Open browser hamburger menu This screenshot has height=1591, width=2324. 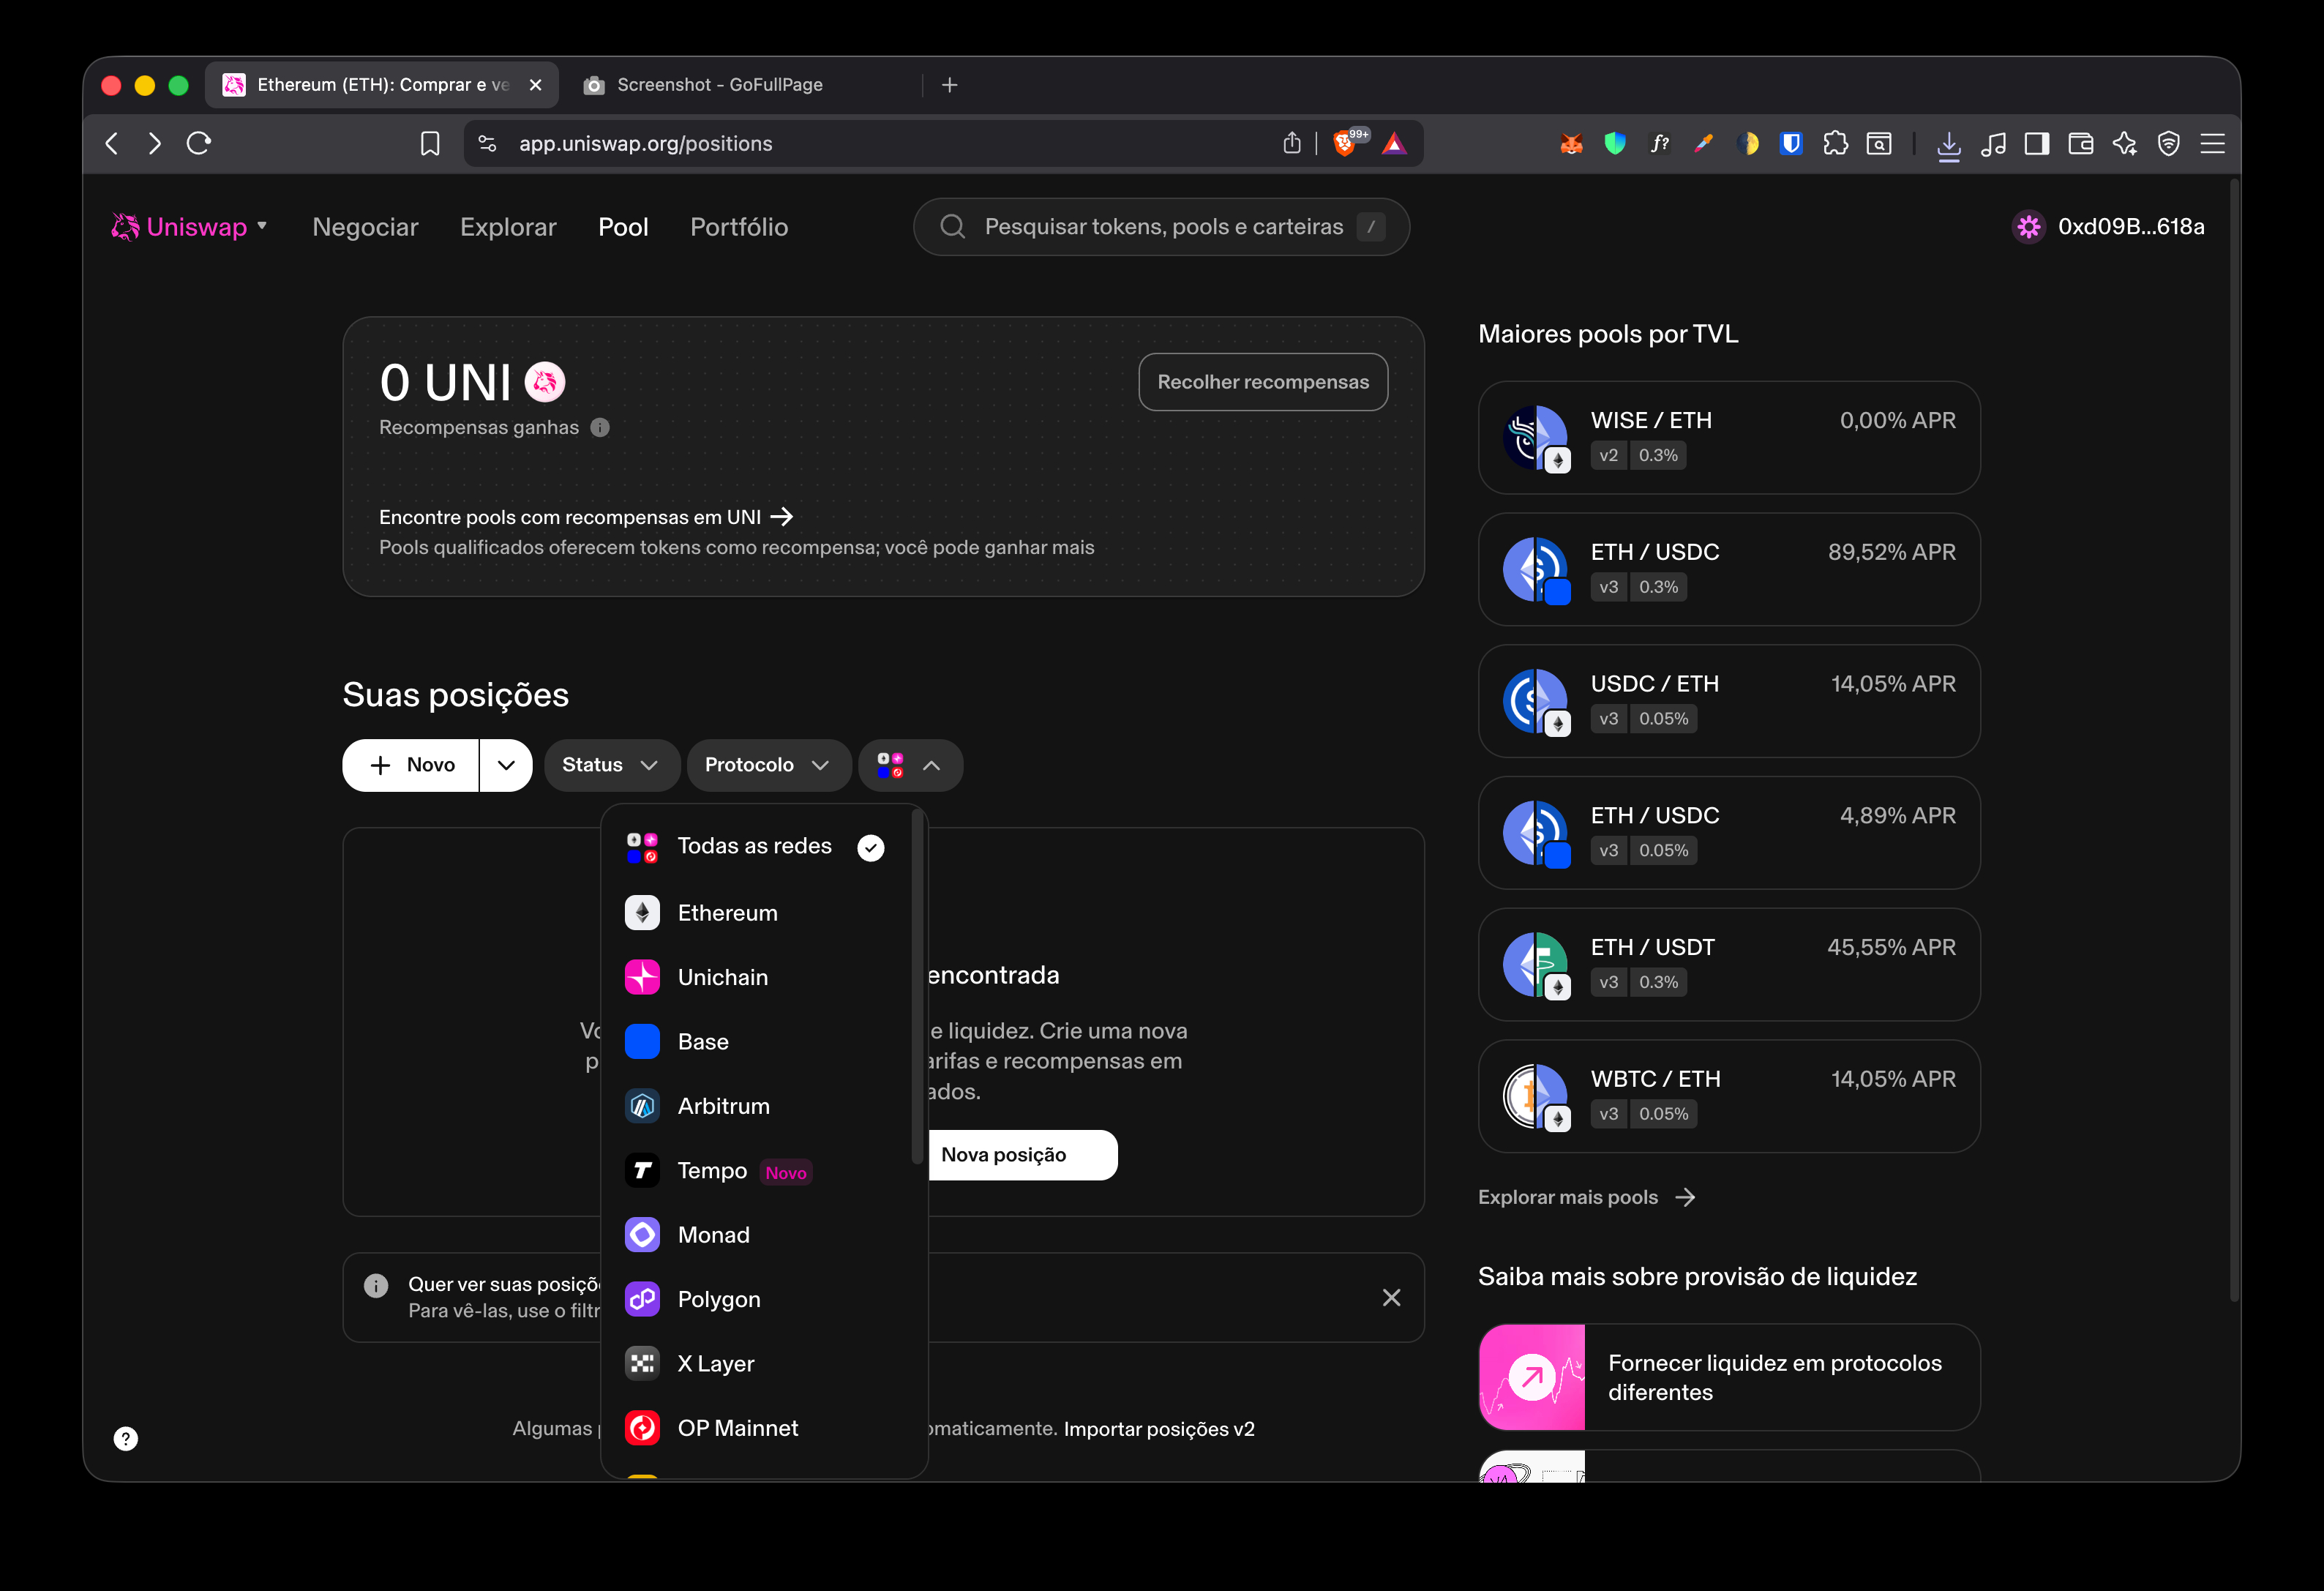click(2213, 144)
